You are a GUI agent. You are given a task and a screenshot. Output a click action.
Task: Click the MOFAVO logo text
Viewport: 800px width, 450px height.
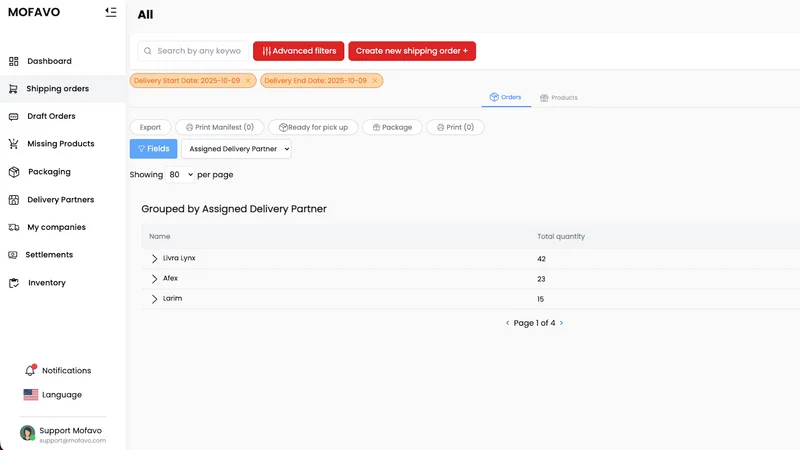pyautogui.click(x=34, y=12)
